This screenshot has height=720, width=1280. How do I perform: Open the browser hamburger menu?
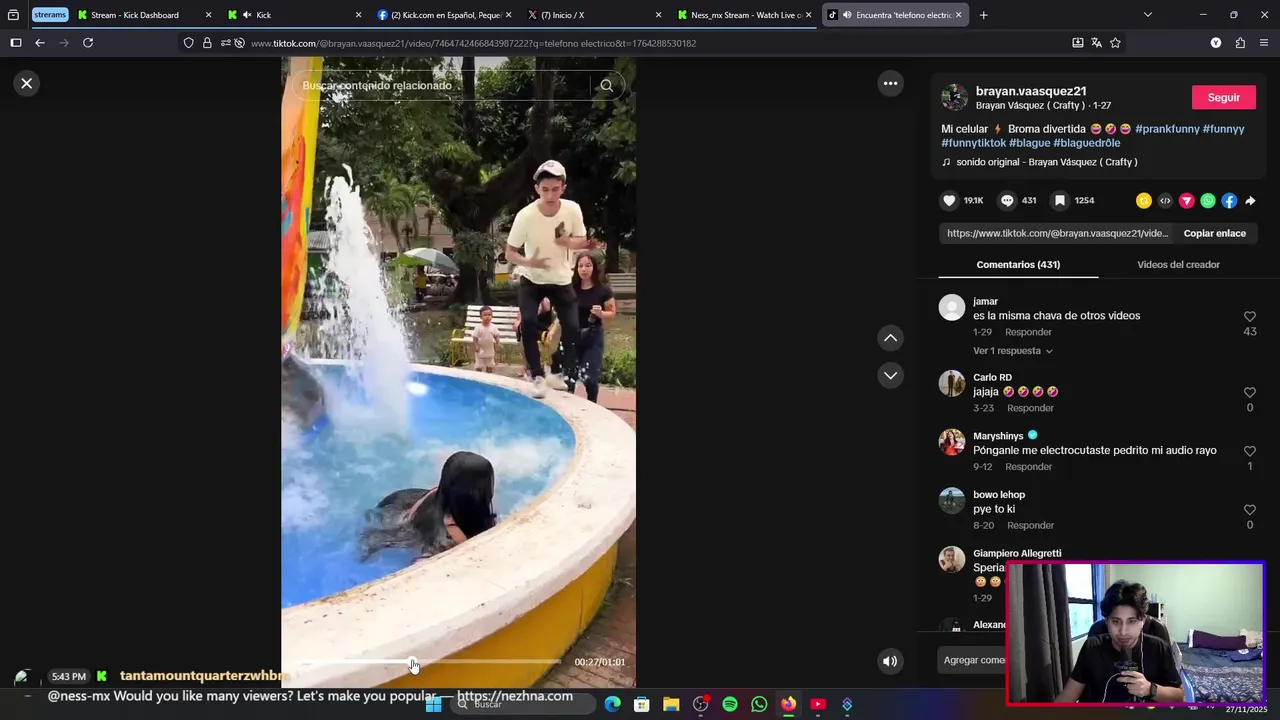[1264, 43]
